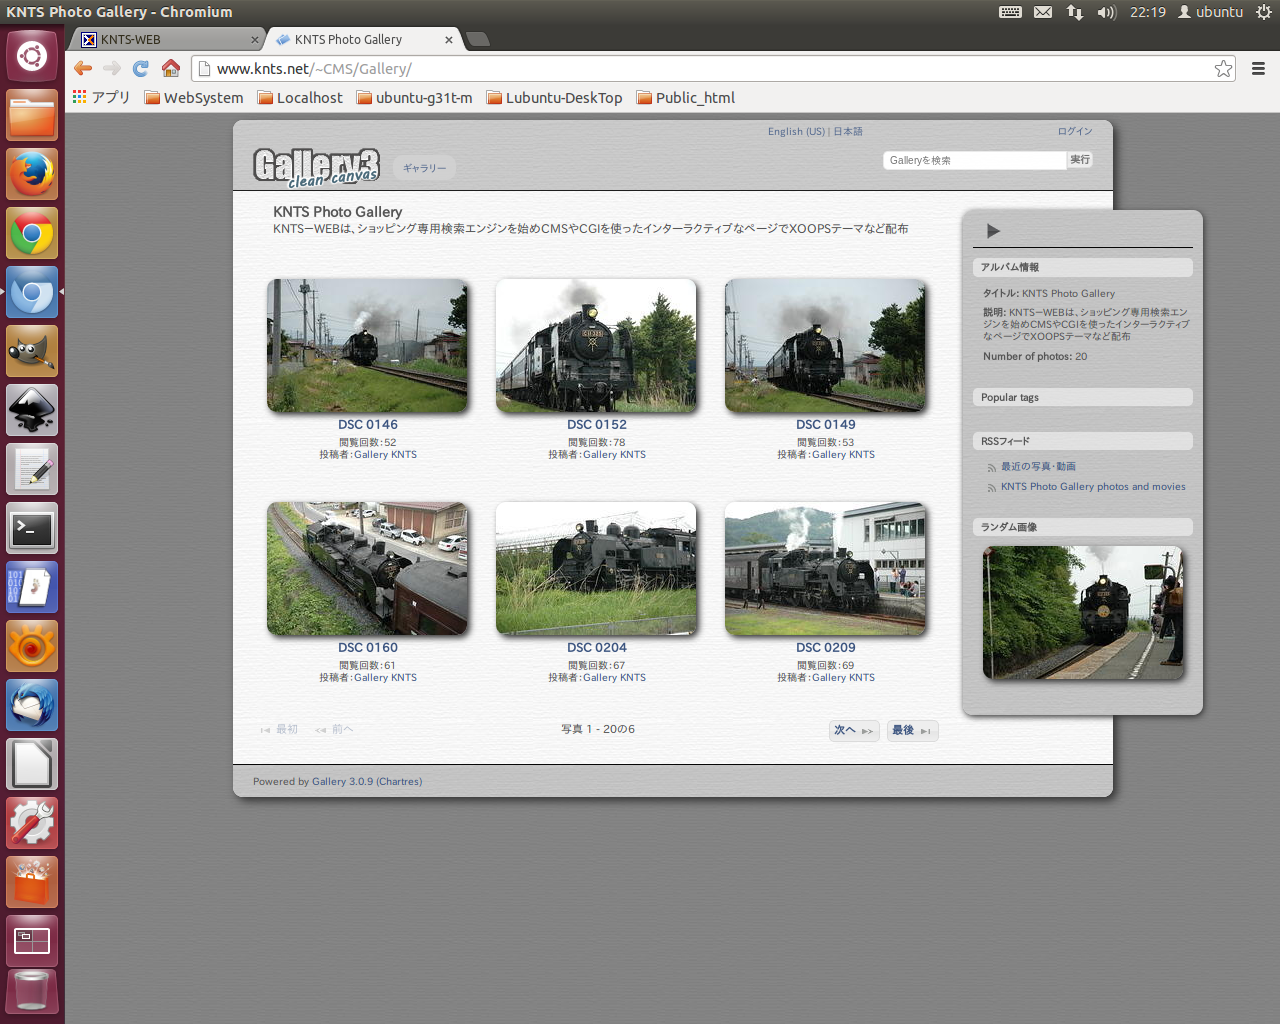Screen dimensions: 1280x1024
Task: Open the DSC 0152 locomotive thumbnail
Action: (596, 345)
